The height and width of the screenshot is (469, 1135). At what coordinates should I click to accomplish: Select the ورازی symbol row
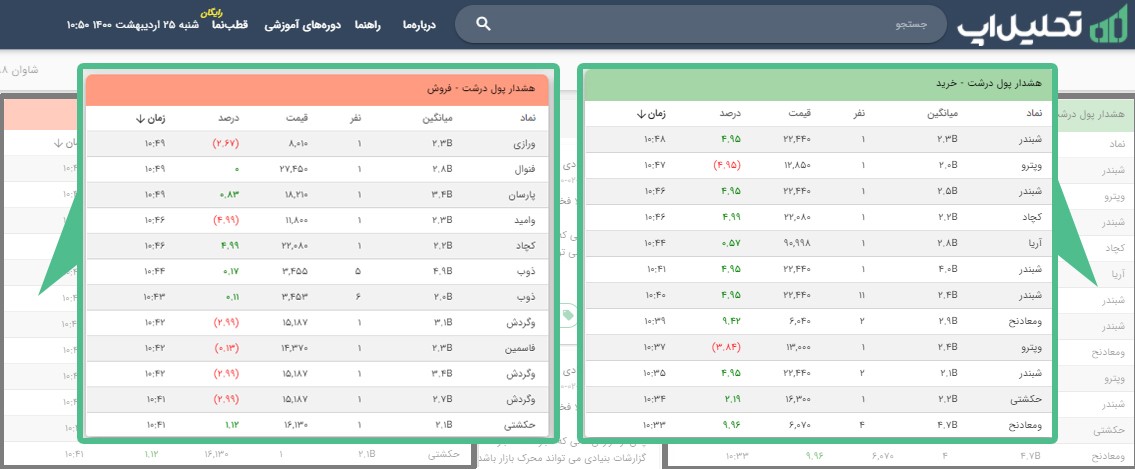(317, 144)
